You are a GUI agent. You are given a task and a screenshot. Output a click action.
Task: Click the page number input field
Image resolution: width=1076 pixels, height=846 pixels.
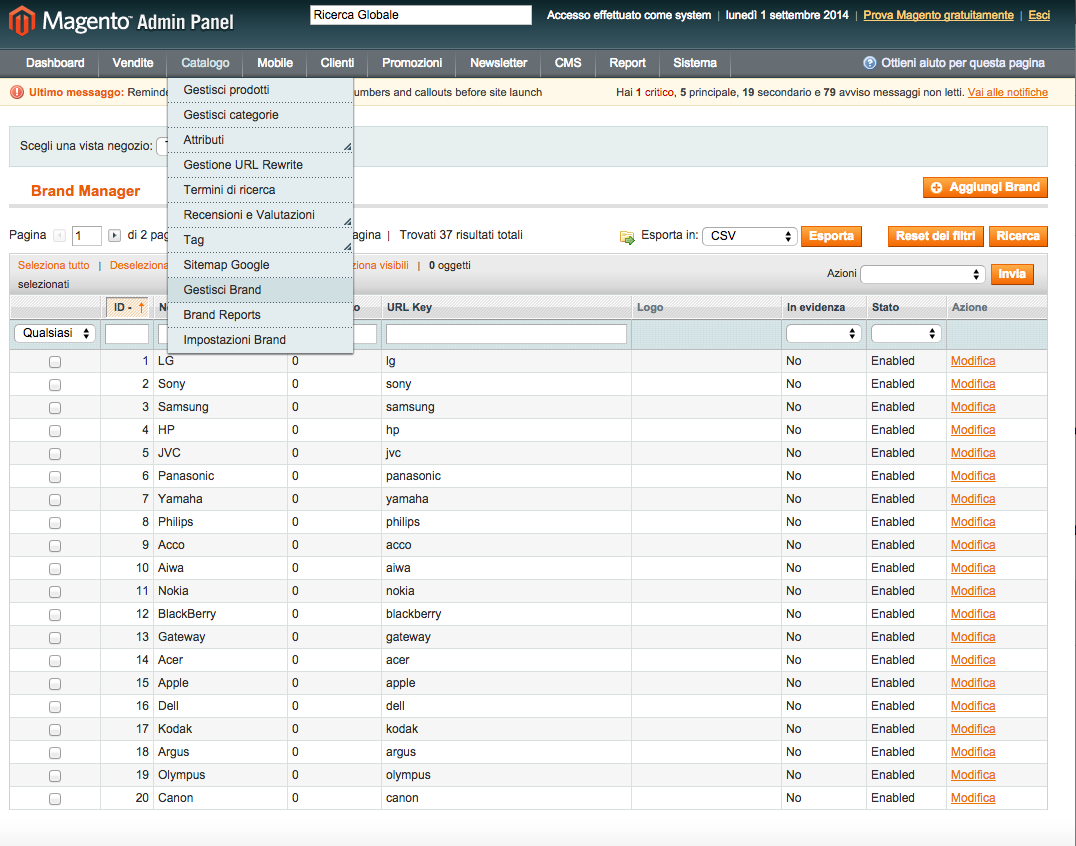[x=86, y=236]
